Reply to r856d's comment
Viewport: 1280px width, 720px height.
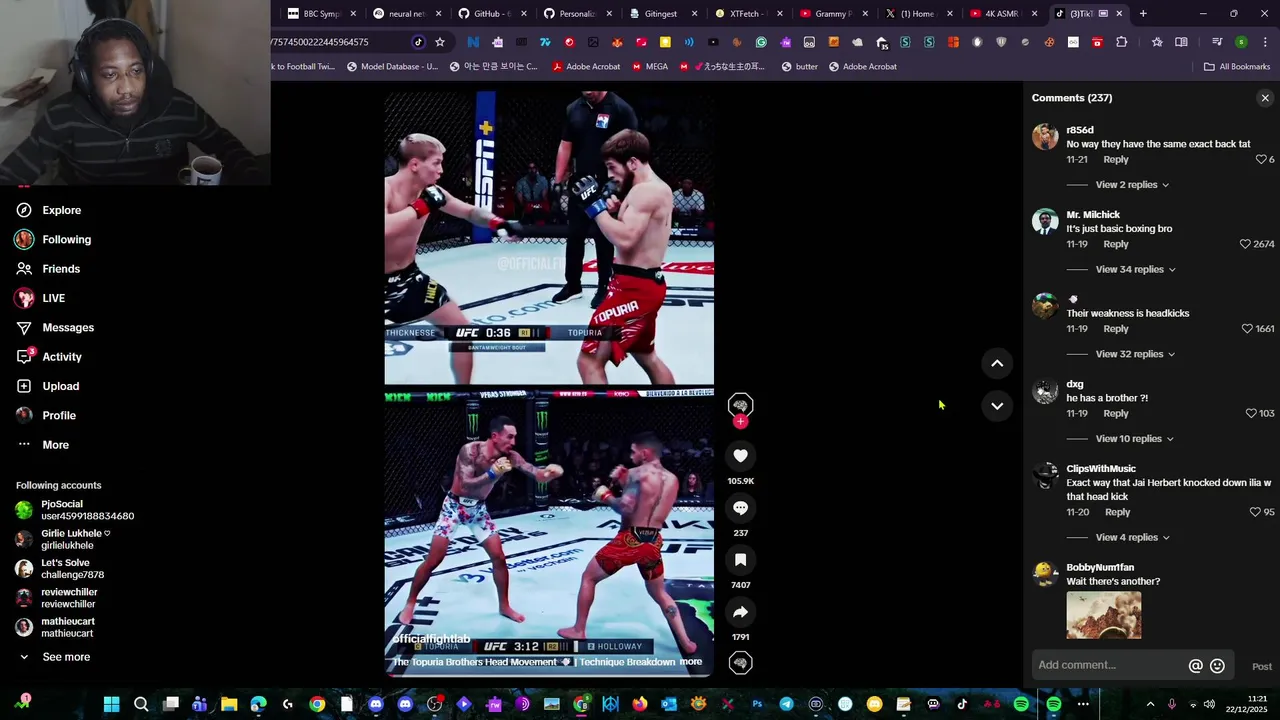(x=1116, y=160)
